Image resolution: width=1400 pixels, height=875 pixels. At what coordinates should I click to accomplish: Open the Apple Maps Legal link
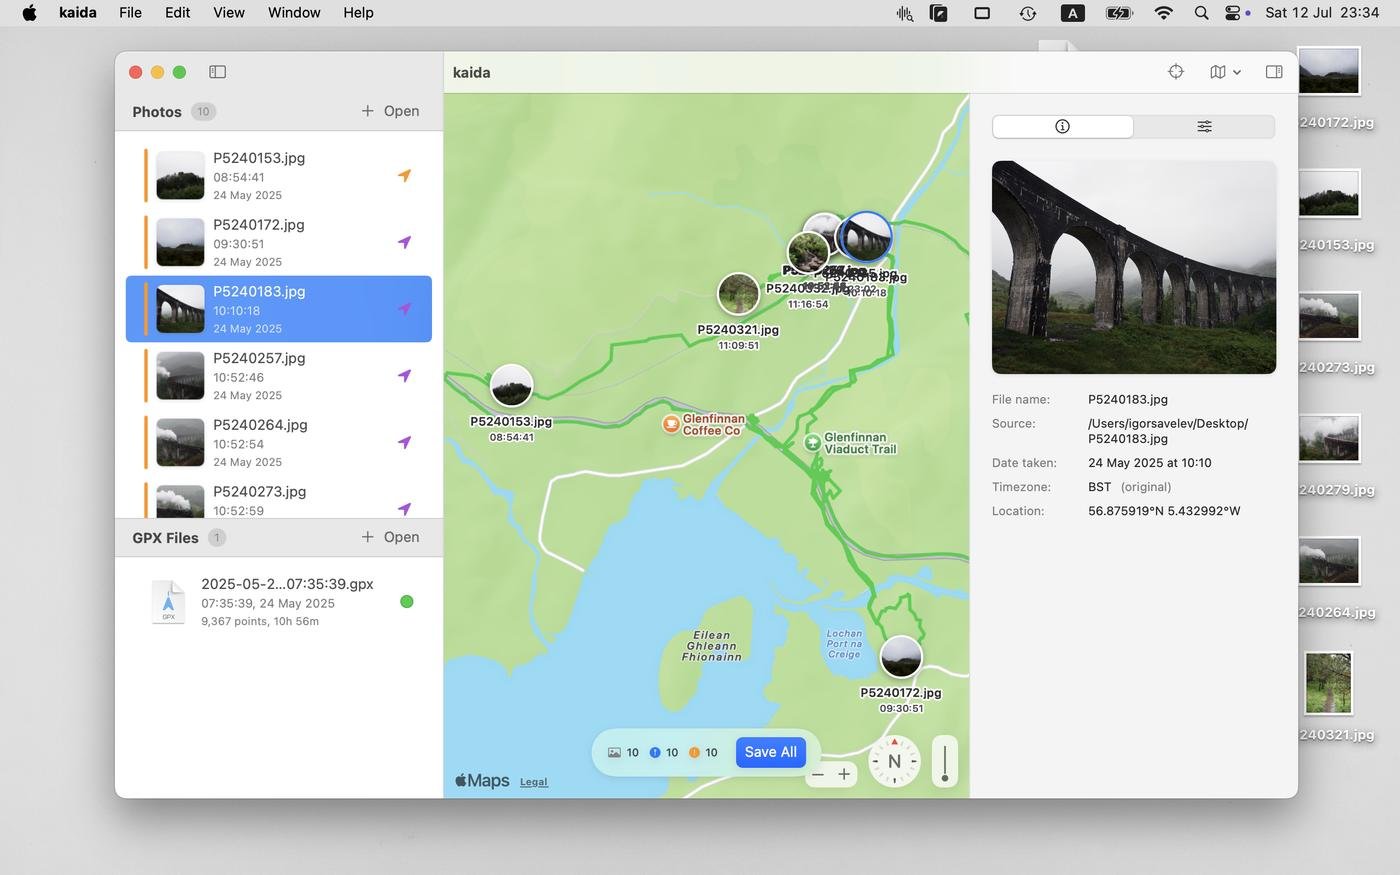click(x=533, y=782)
